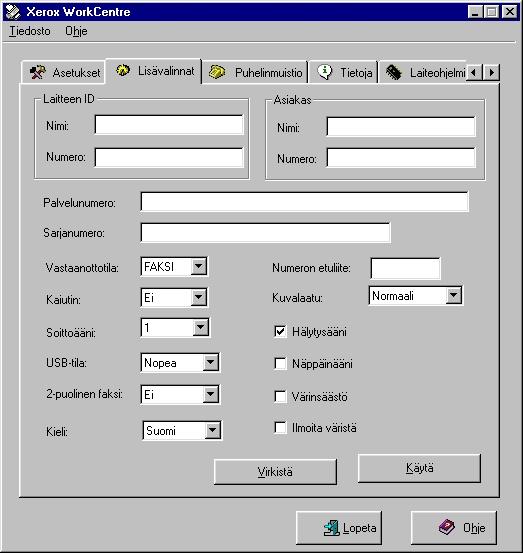Viewport: 523px width, 553px height.
Task: Click the Sarjanumero input field
Action: (266, 232)
